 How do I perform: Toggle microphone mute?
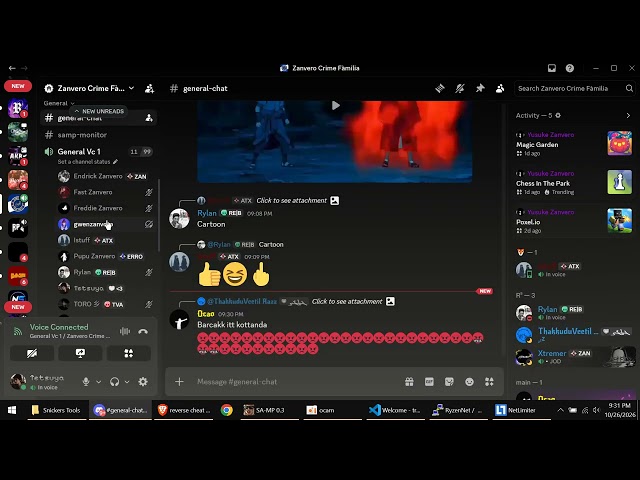click(86, 382)
